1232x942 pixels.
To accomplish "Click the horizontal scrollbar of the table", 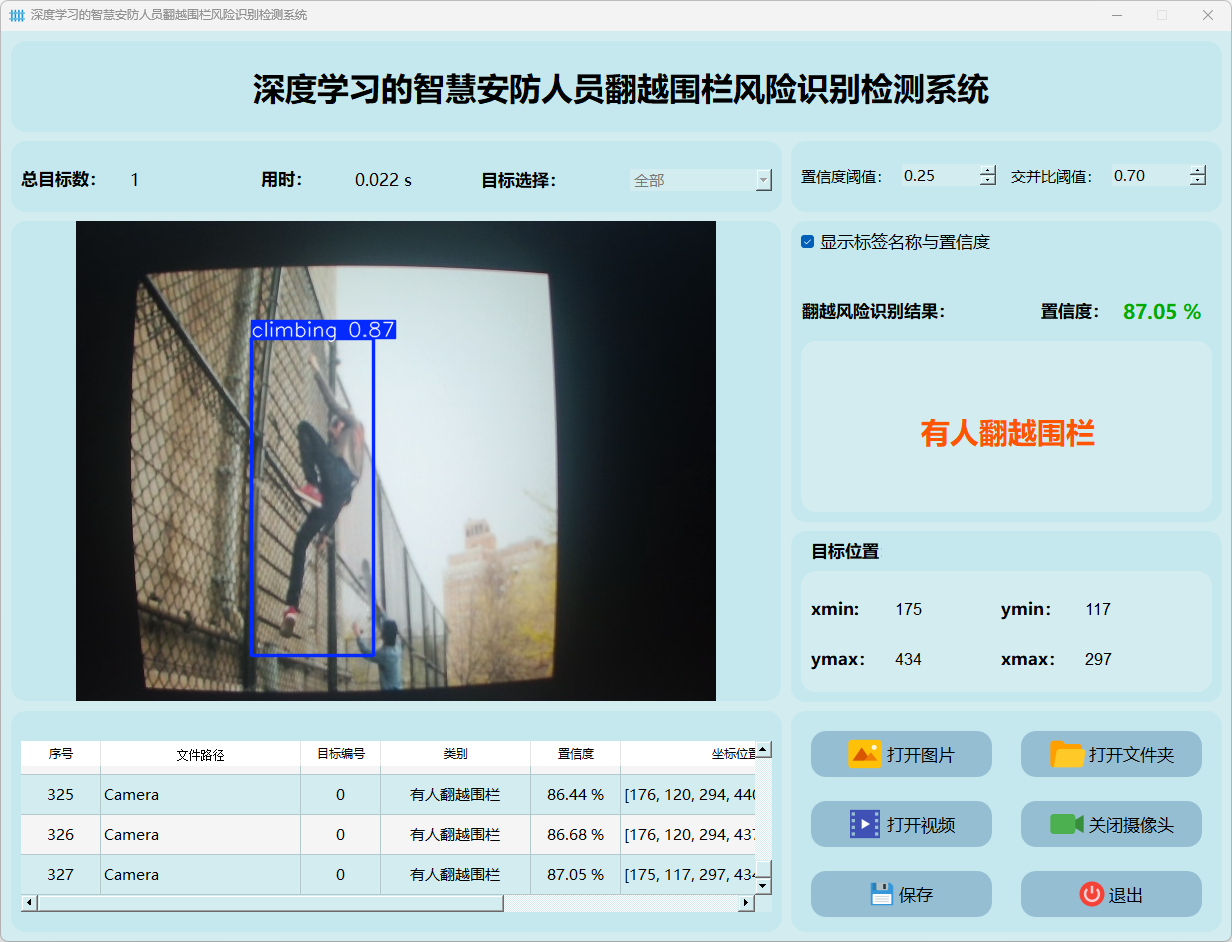I will tap(270, 903).
